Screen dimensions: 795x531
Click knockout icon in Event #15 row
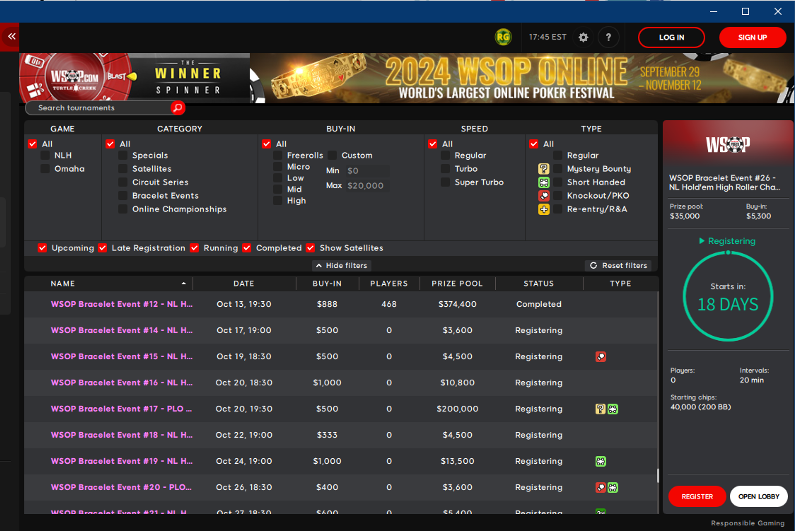click(x=601, y=357)
